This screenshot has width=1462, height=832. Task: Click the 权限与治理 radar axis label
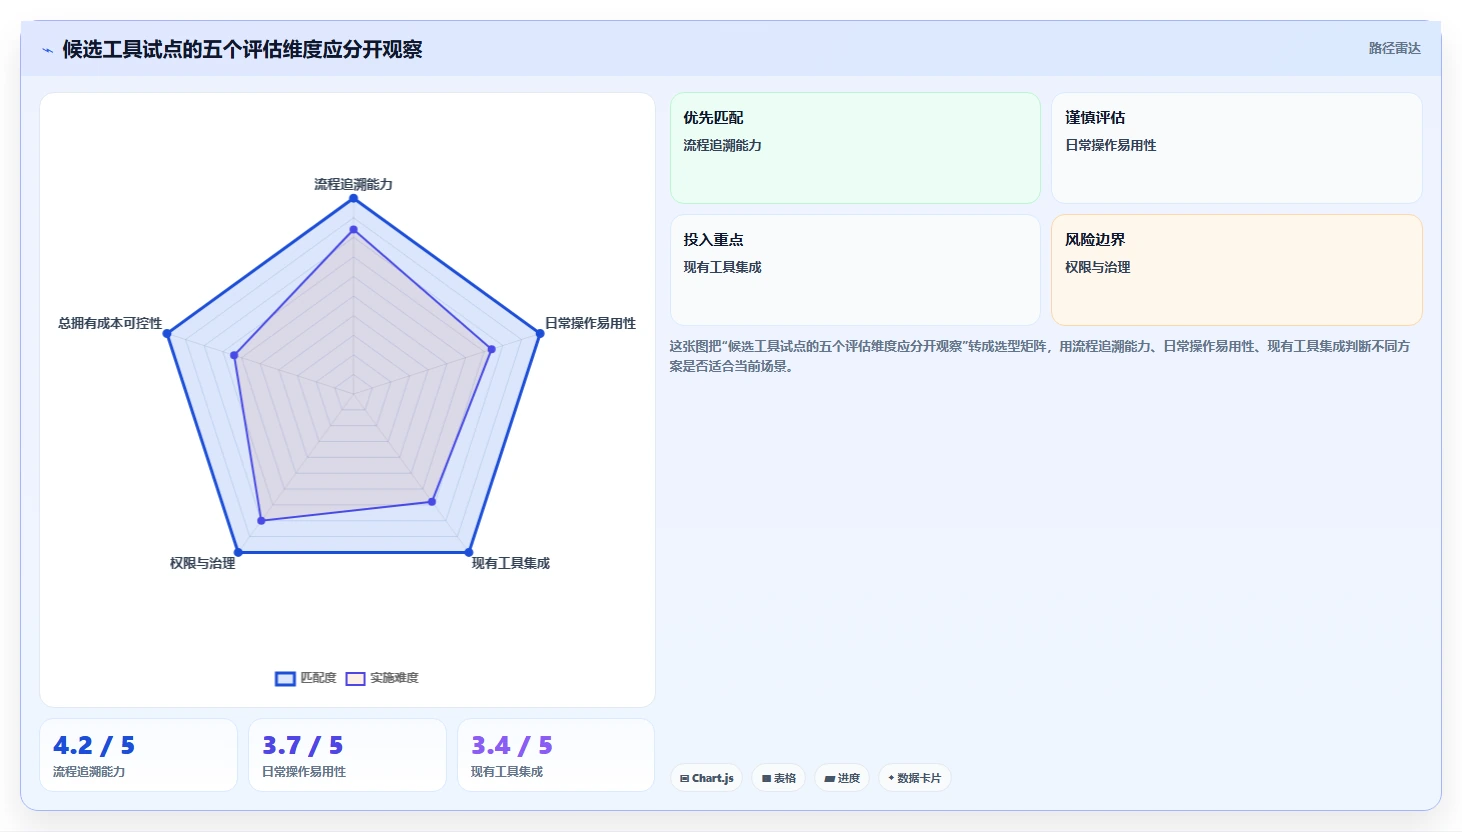(202, 563)
